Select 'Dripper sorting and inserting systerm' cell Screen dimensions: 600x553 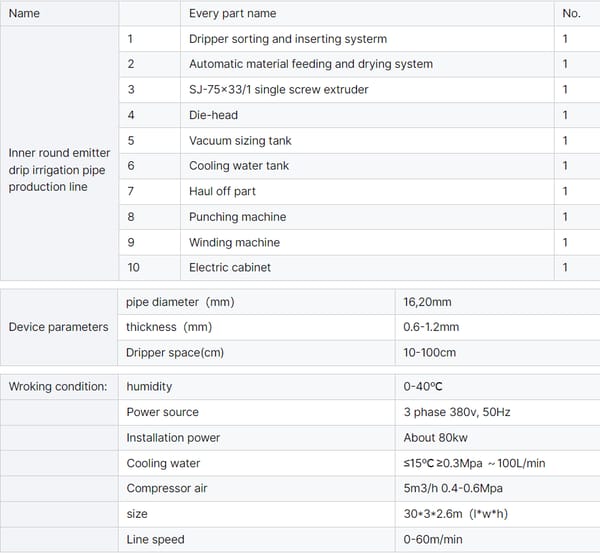point(288,39)
